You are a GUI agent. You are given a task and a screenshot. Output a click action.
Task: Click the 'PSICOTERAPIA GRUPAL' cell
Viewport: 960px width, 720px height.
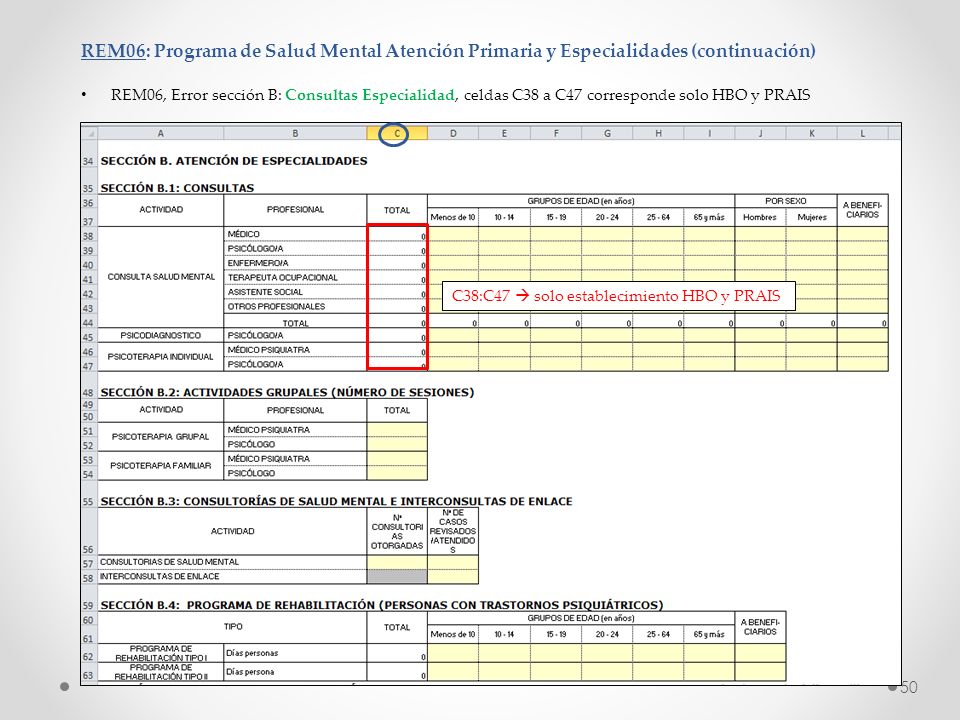pos(161,437)
